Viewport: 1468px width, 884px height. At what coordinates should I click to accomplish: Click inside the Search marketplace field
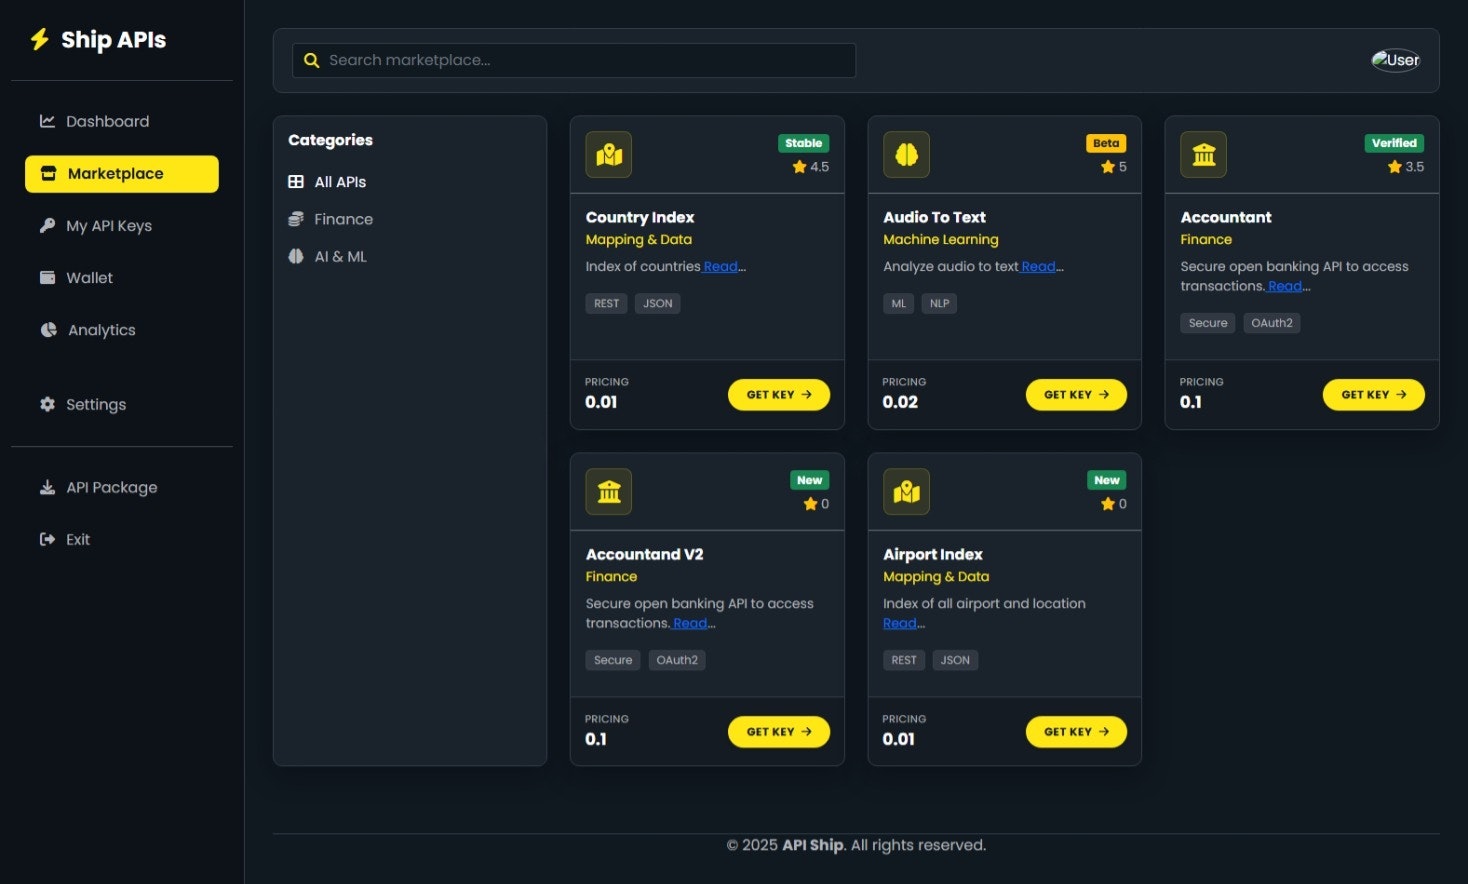[x=573, y=60]
